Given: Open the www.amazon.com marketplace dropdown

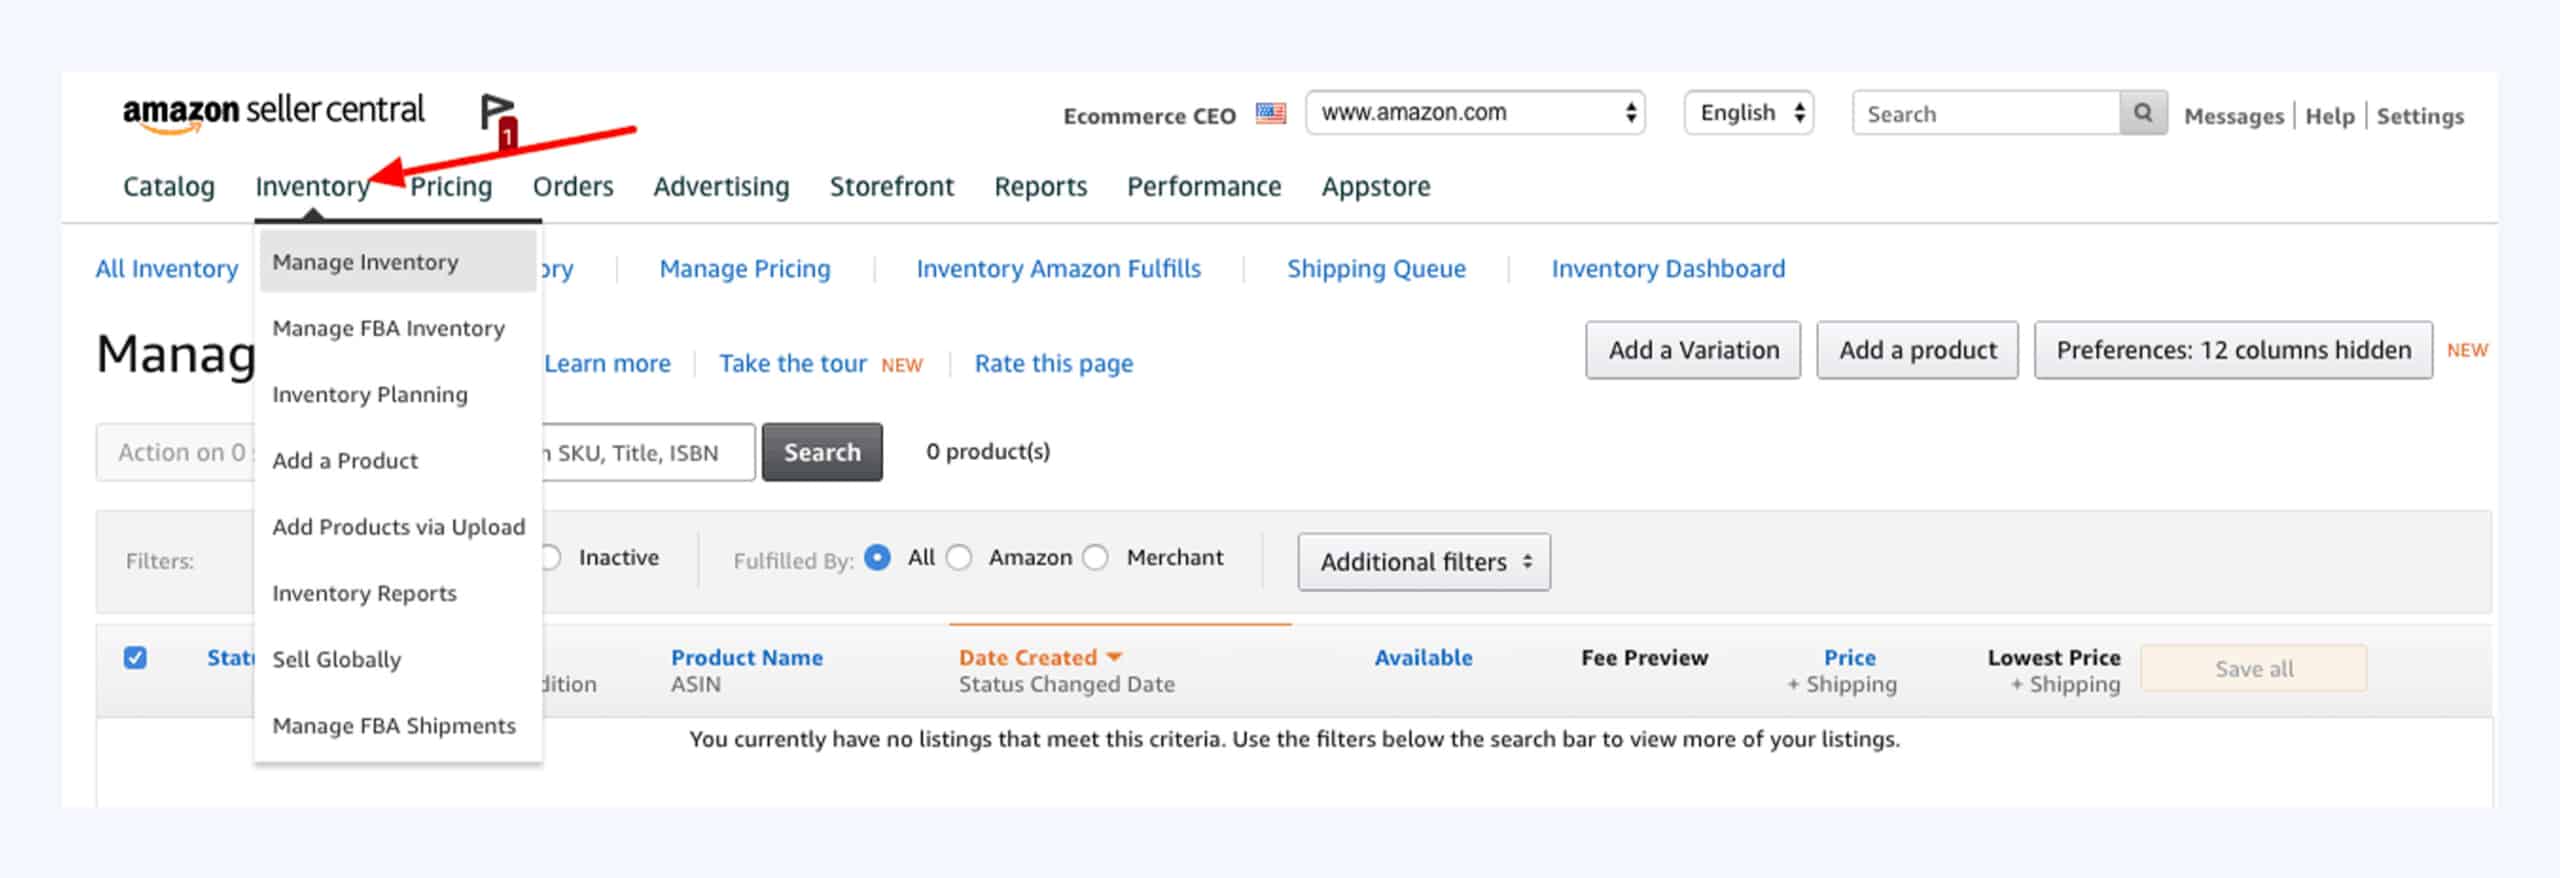Looking at the screenshot, I should 1476,113.
